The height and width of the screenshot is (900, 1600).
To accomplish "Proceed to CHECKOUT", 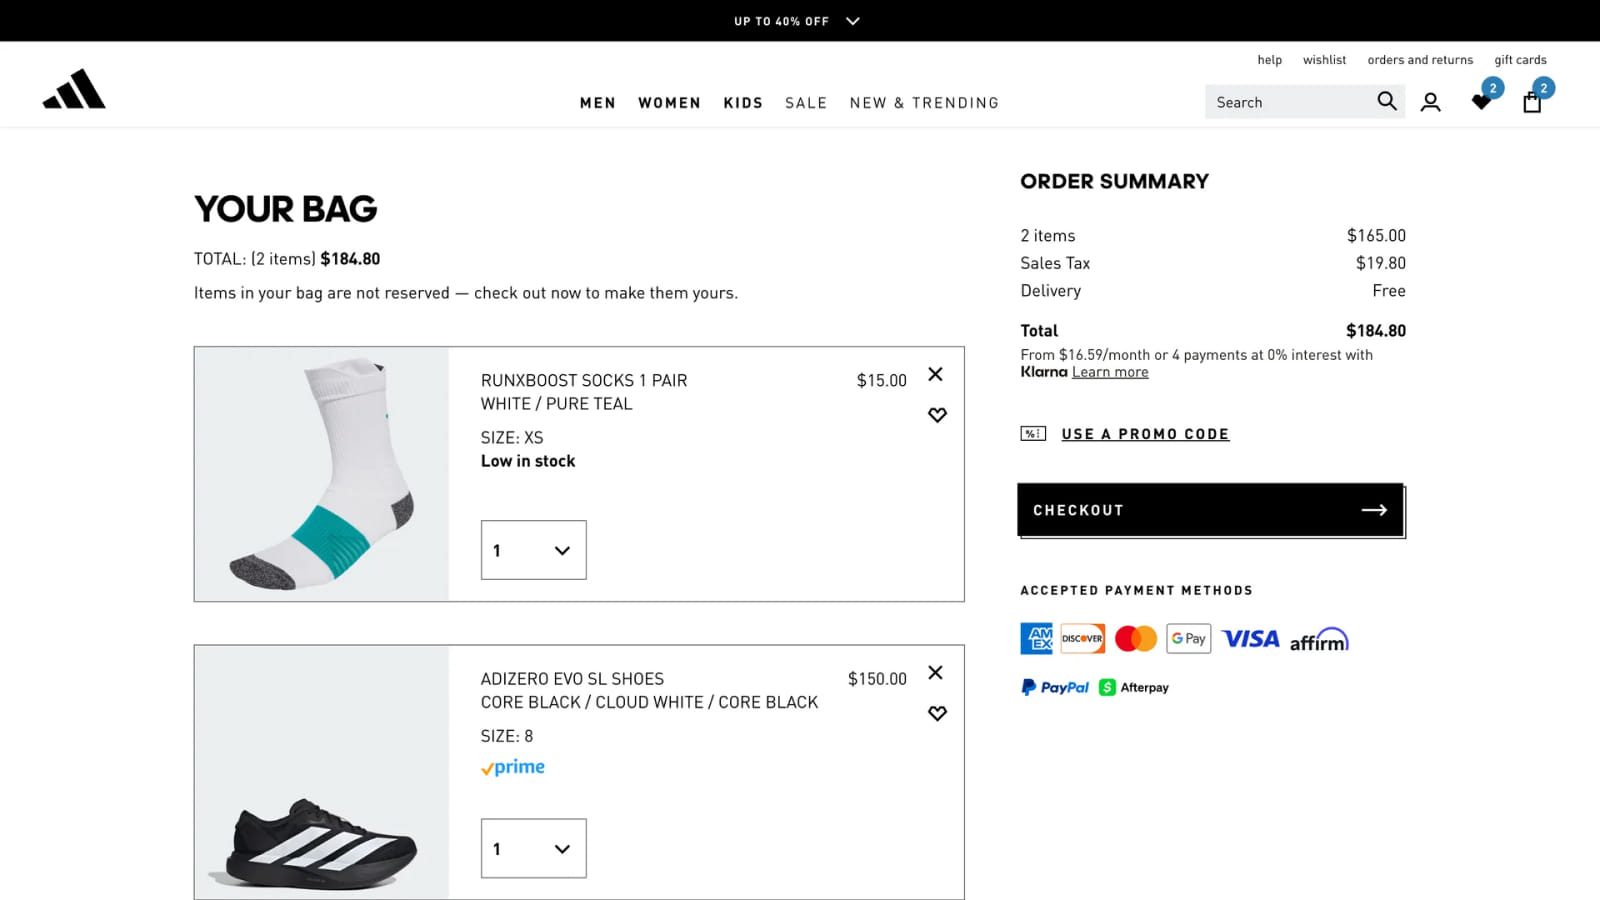I will (x=1210, y=509).
